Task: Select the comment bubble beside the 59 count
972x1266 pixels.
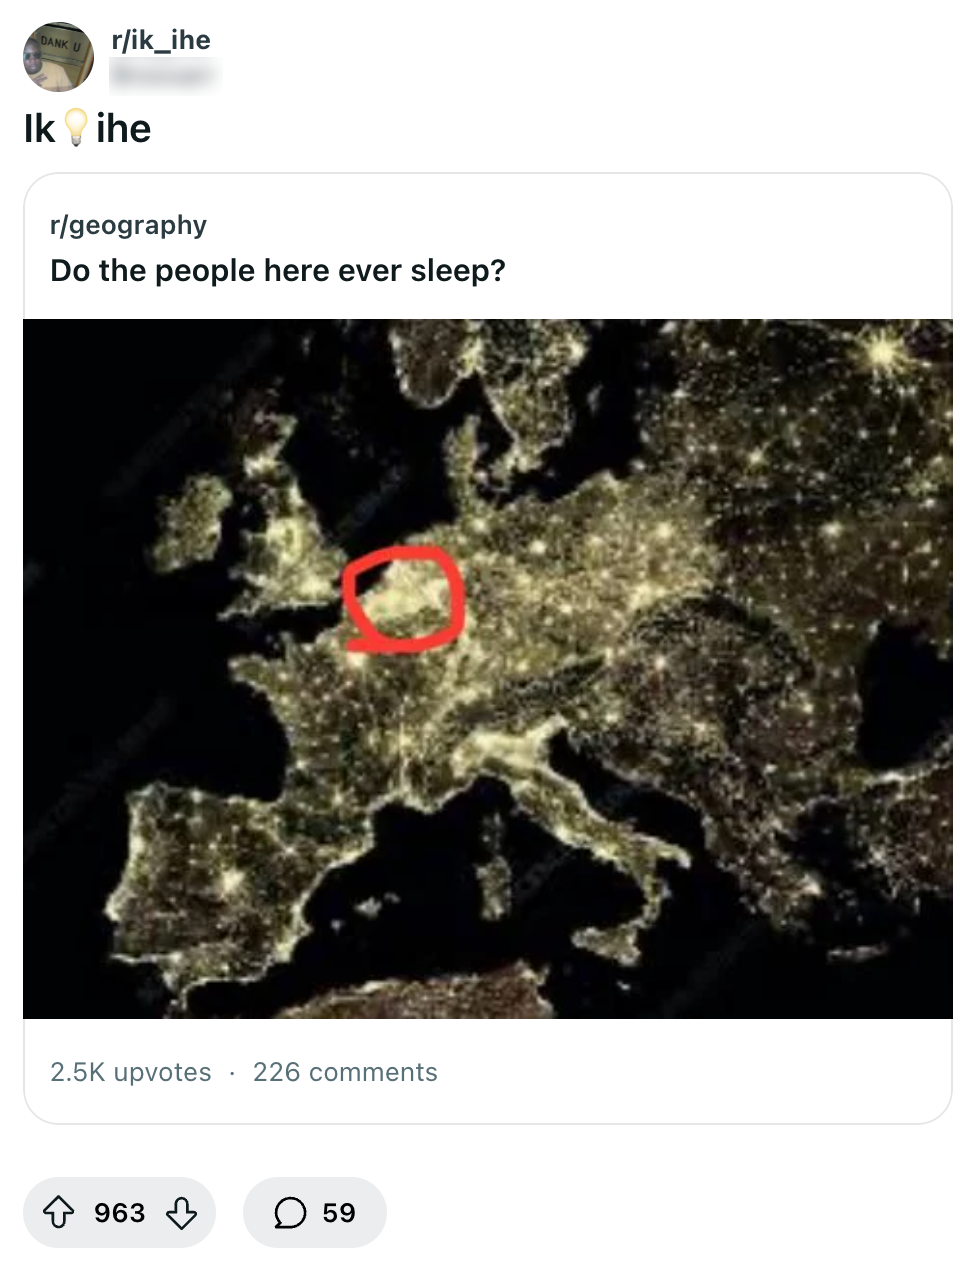Action: pyautogui.click(x=290, y=1212)
